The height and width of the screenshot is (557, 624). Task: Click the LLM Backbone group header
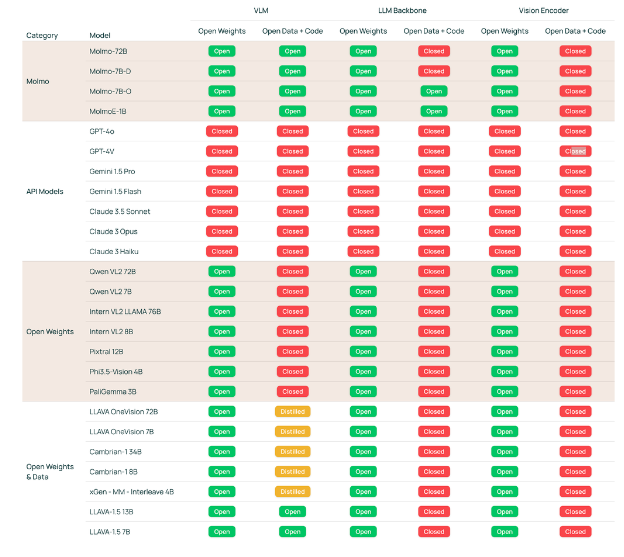(x=402, y=10)
